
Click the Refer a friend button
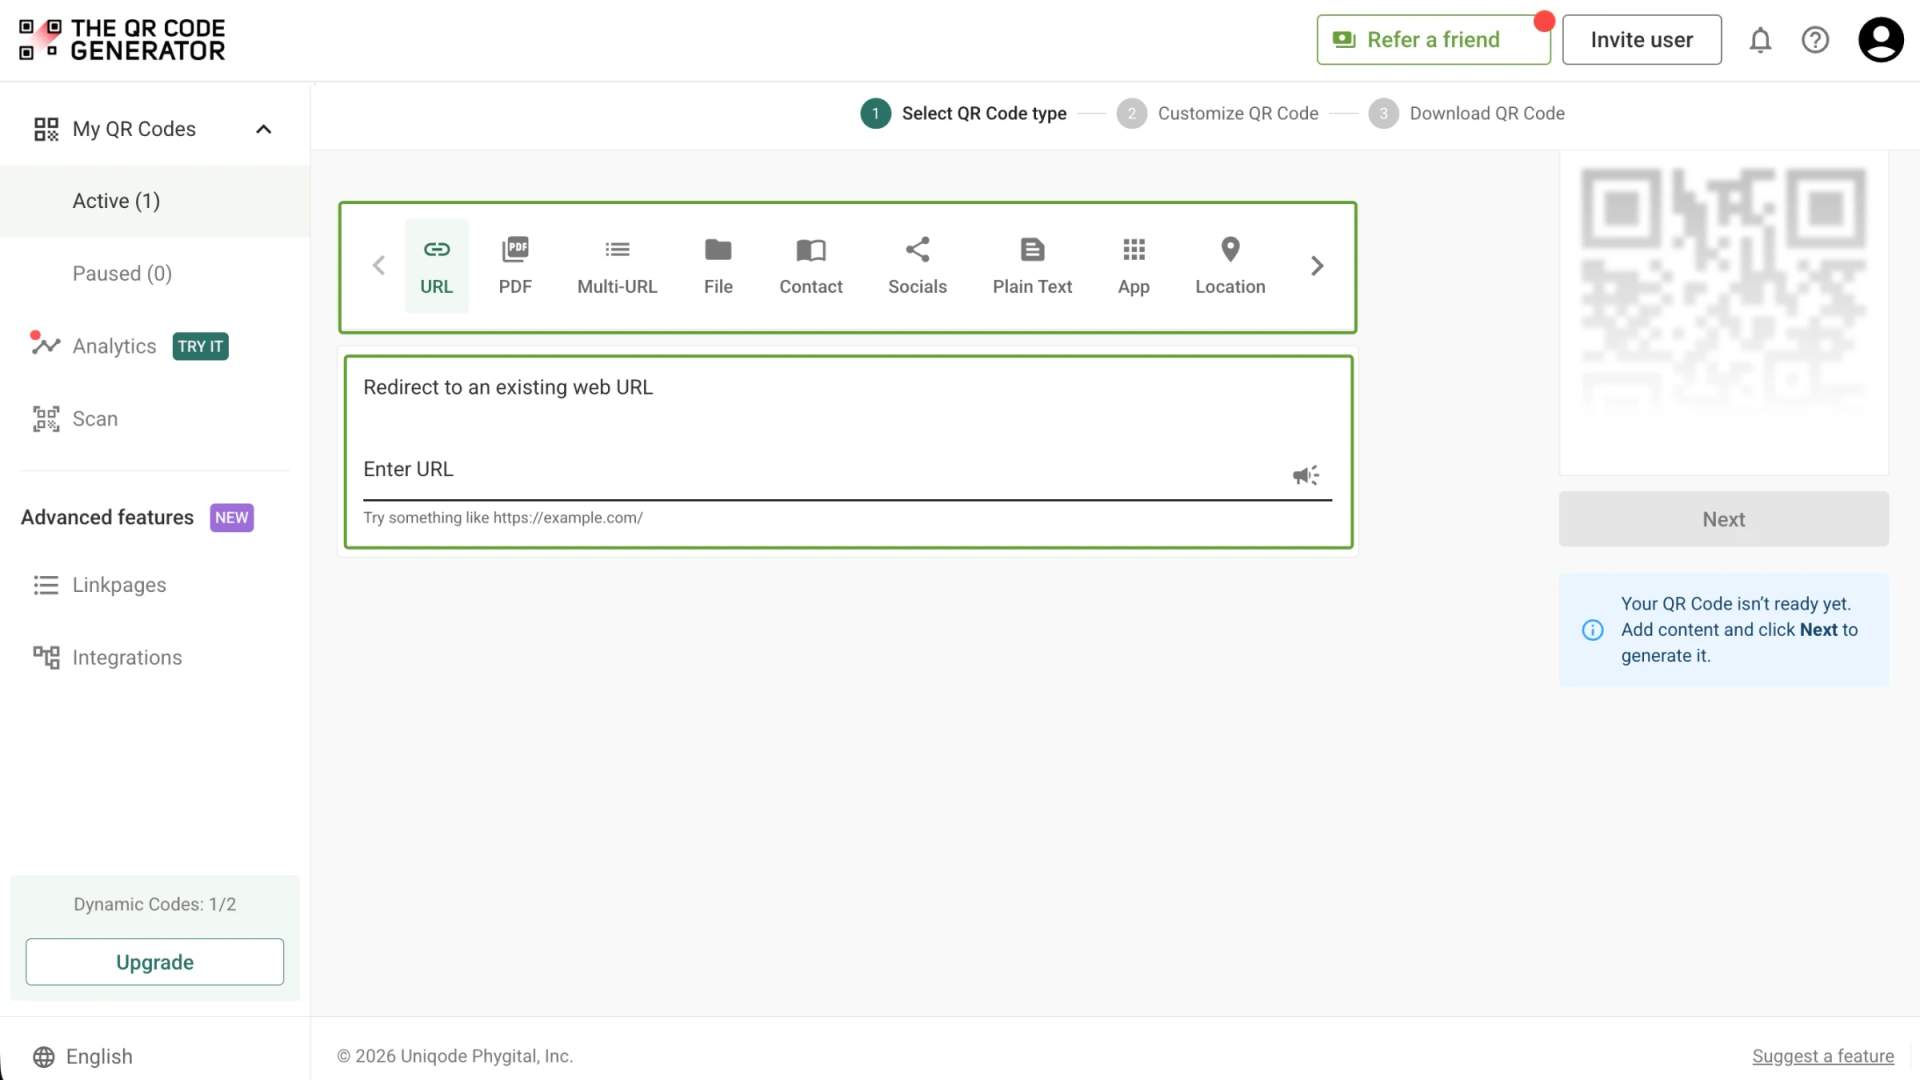[x=1433, y=40]
